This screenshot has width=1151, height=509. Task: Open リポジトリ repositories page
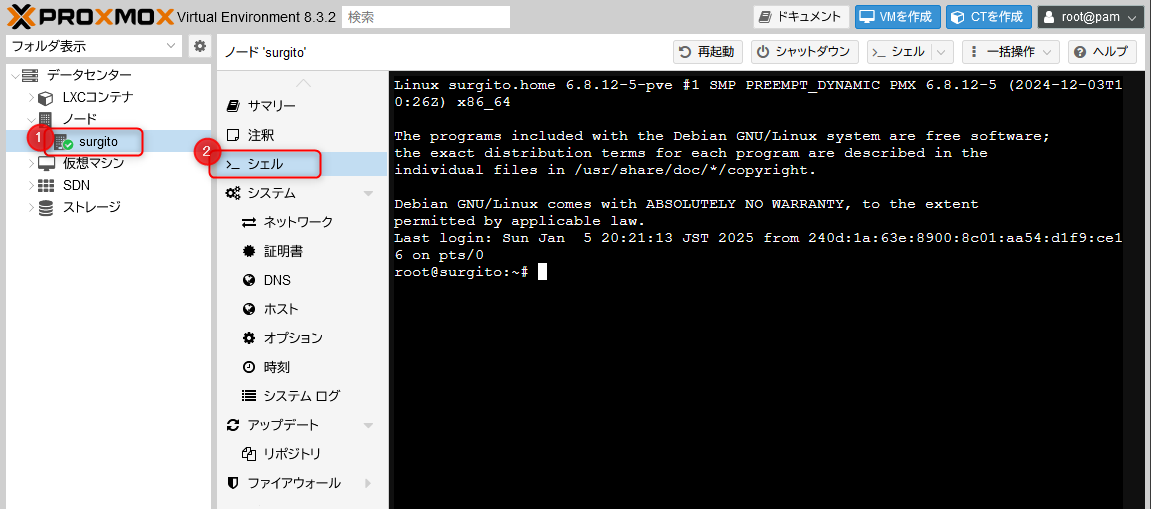tap(291, 454)
